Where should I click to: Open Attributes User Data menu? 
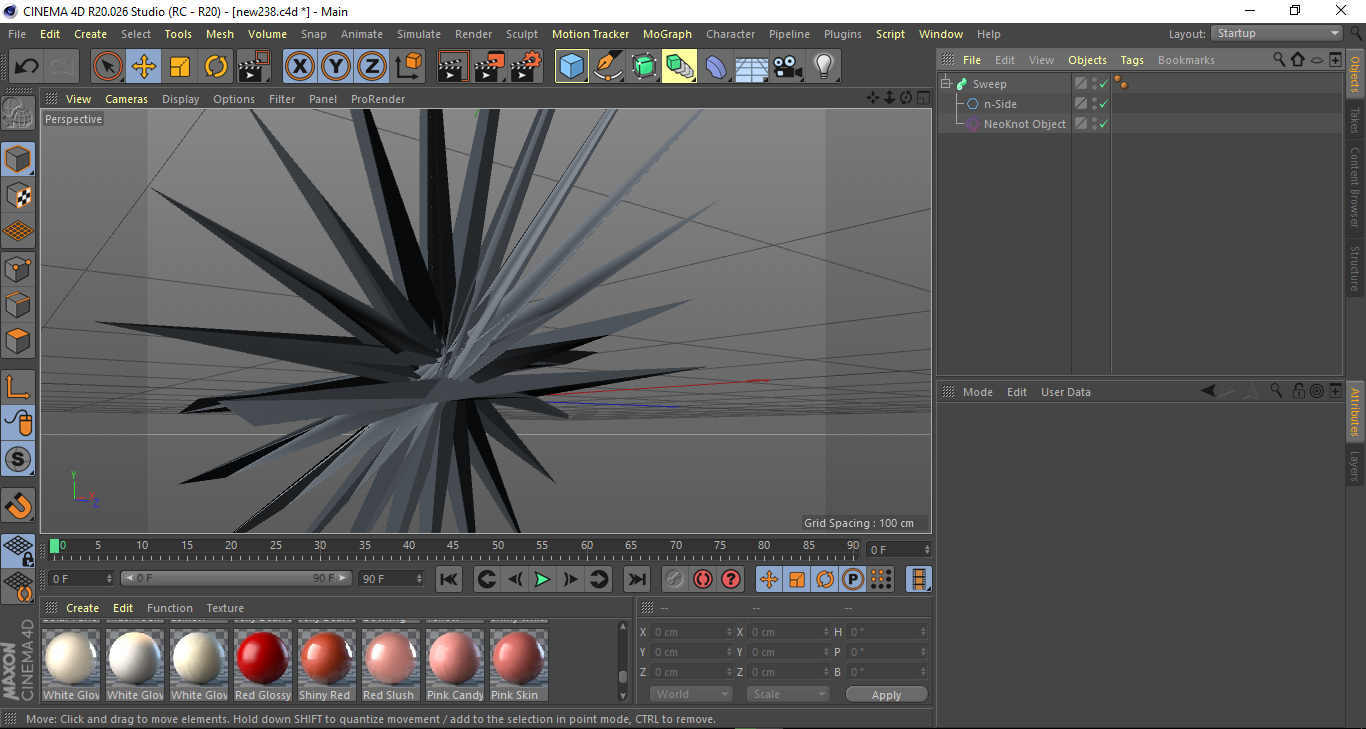tap(1066, 392)
